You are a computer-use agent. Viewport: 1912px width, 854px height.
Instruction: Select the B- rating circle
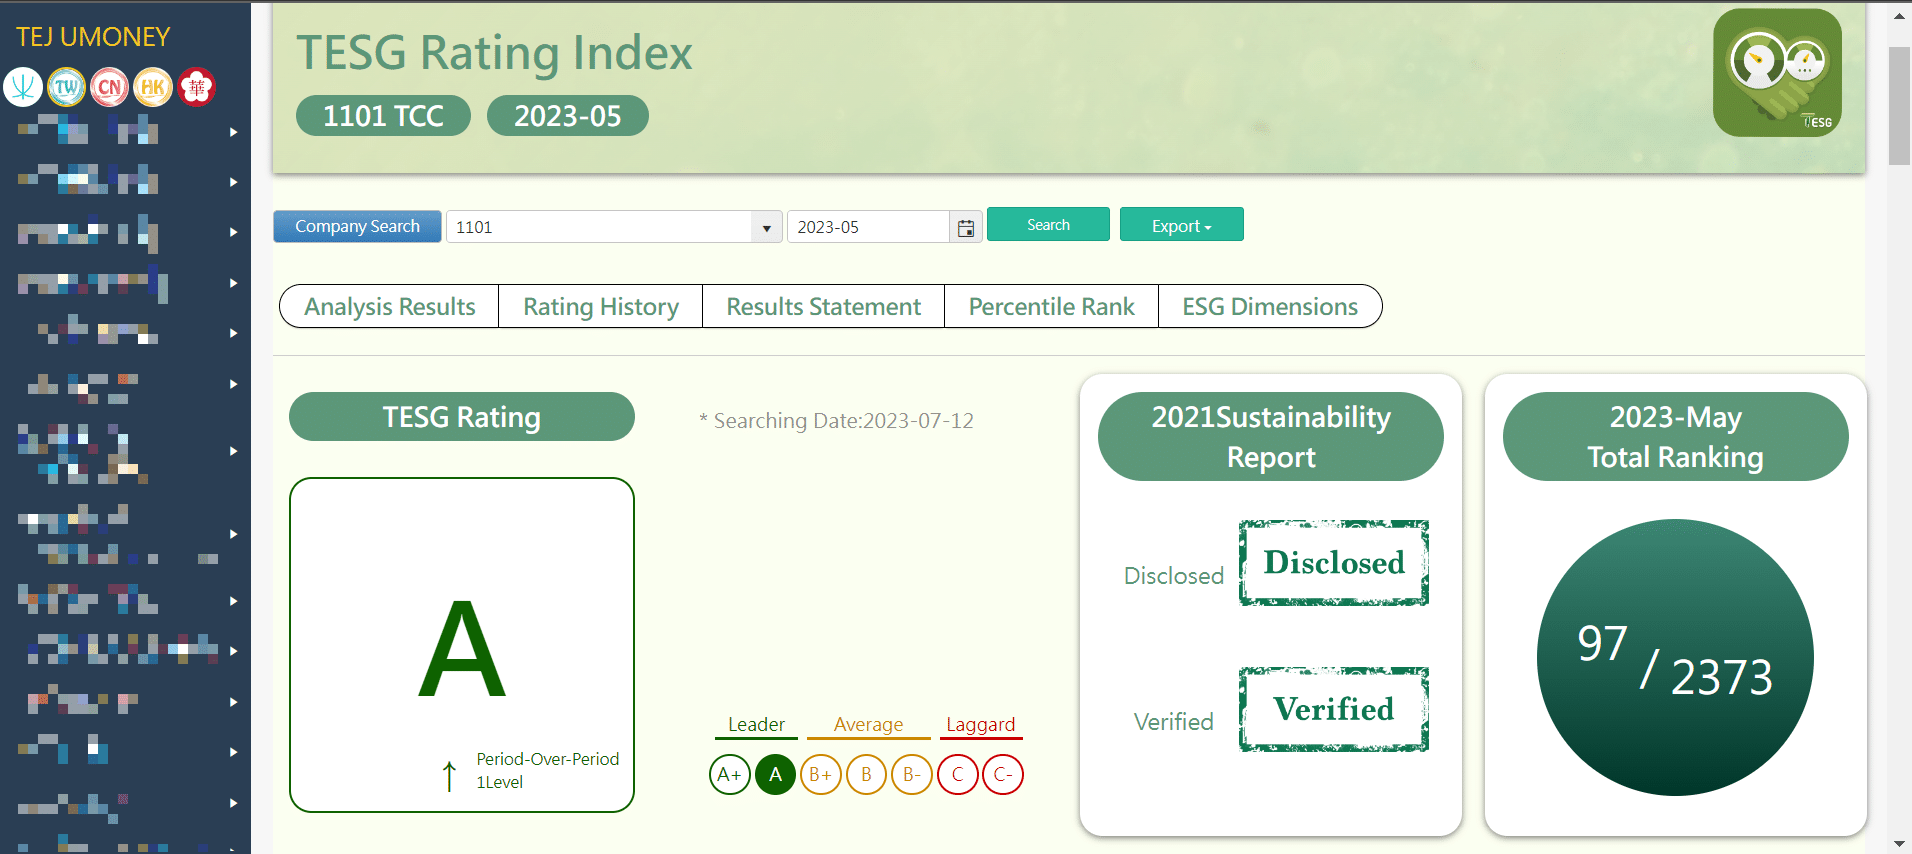coord(912,775)
